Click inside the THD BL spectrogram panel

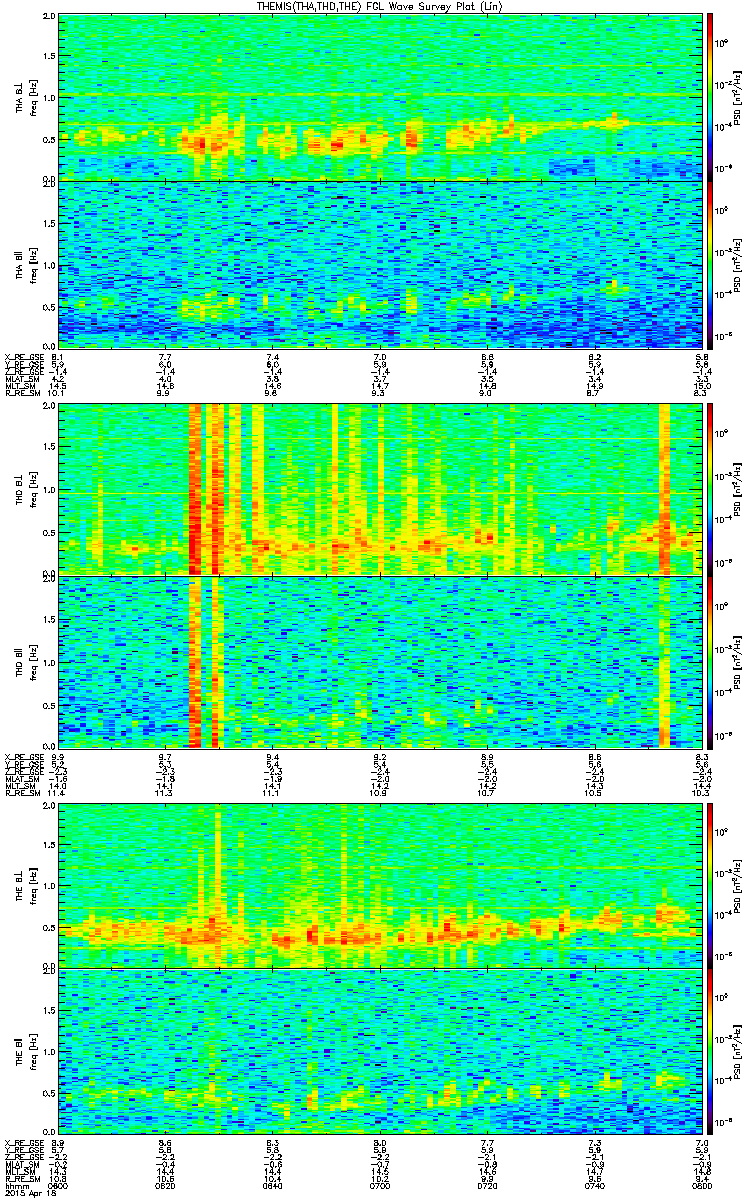[x=380, y=490]
